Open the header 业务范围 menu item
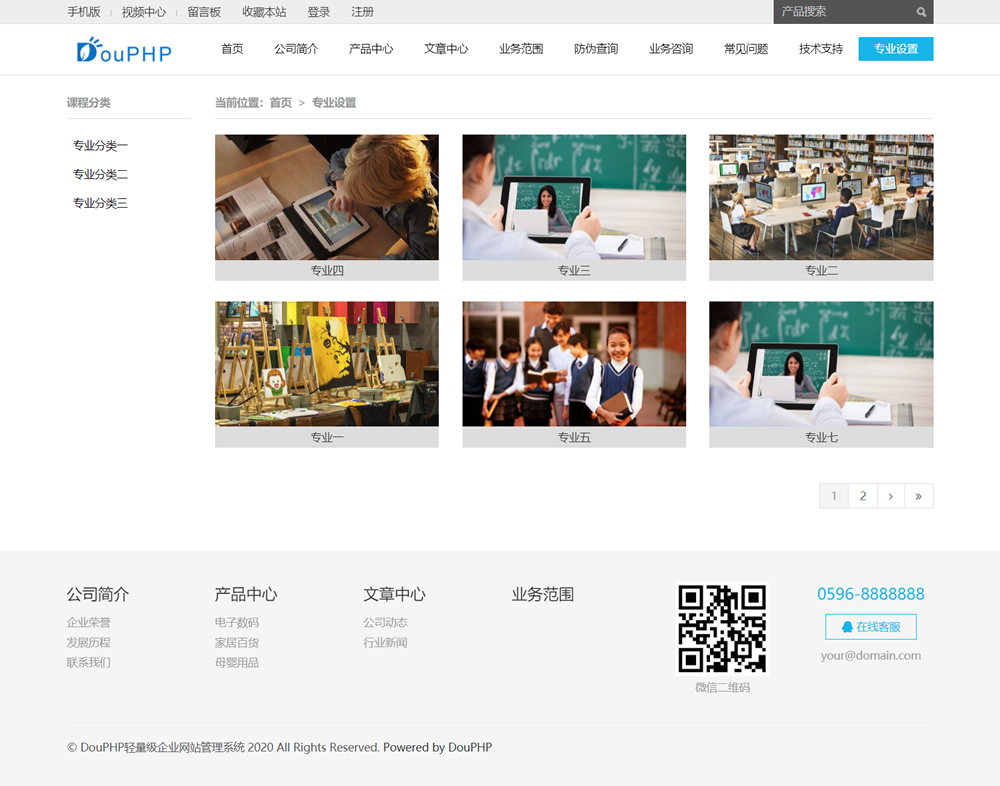The width and height of the screenshot is (1000, 786). pos(521,48)
